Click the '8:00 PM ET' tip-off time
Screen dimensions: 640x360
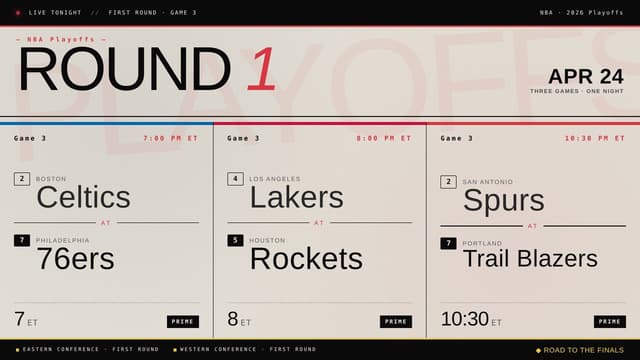(x=384, y=138)
